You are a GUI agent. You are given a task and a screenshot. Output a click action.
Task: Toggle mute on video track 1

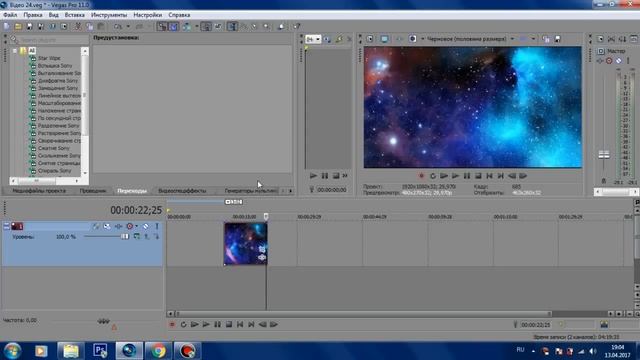(x=146, y=226)
